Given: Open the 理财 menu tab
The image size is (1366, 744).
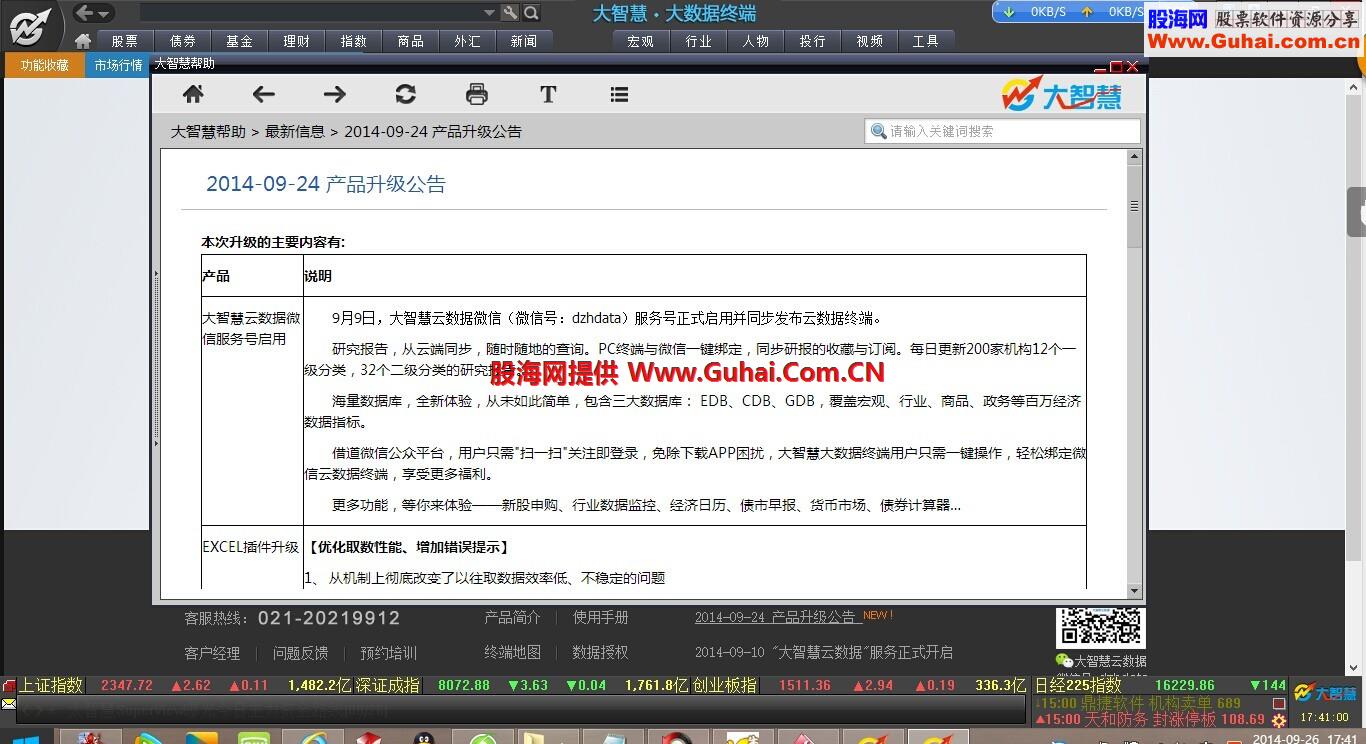Looking at the screenshot, I should click(x=297, y=41).
